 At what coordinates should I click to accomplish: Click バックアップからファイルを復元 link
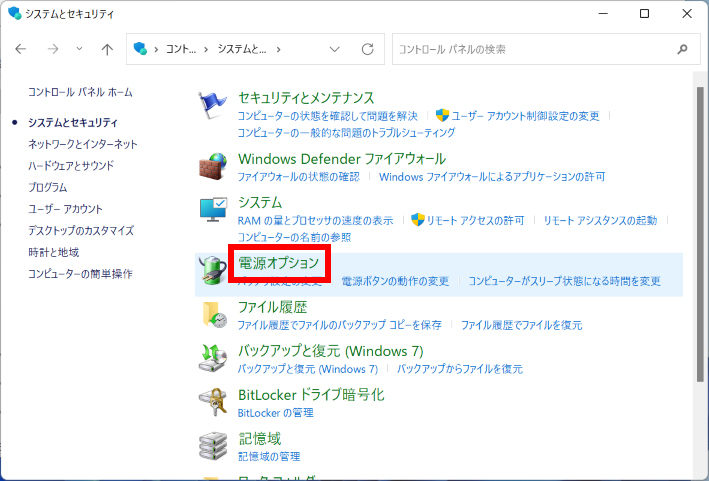pos(460,369)
